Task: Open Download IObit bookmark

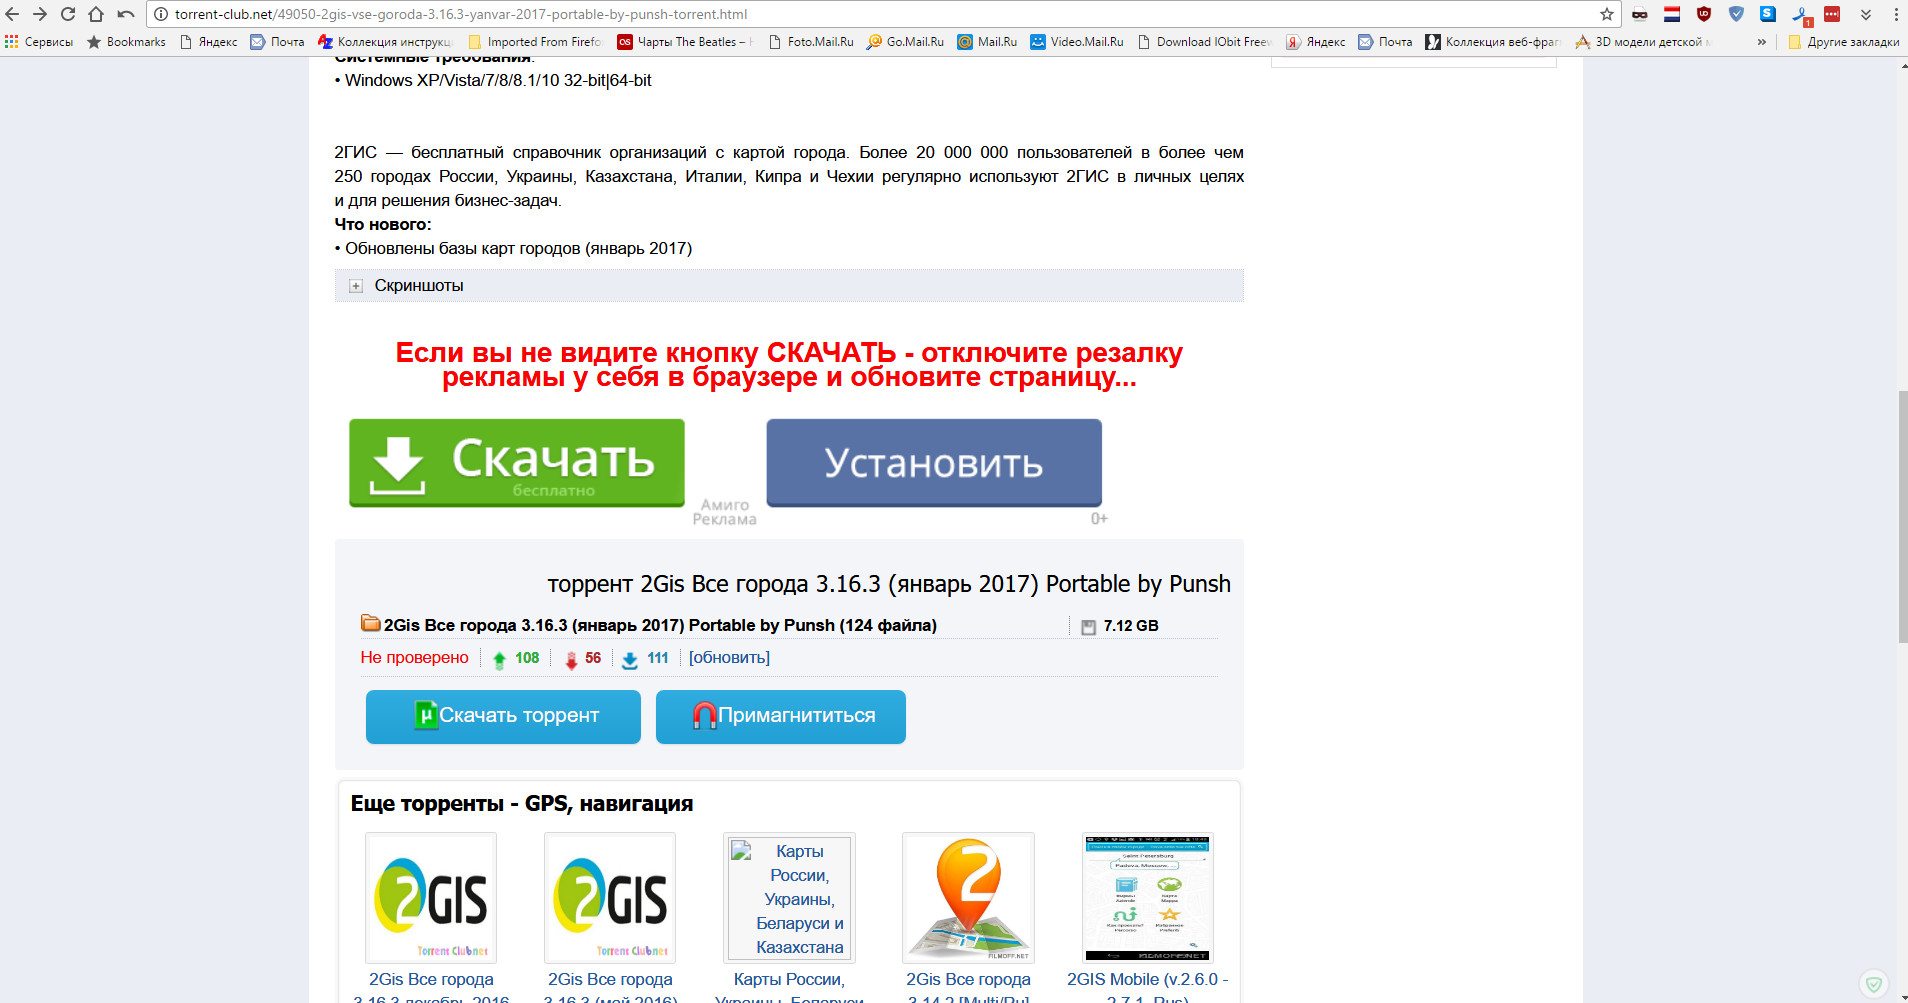Action: coord(1205,42)
